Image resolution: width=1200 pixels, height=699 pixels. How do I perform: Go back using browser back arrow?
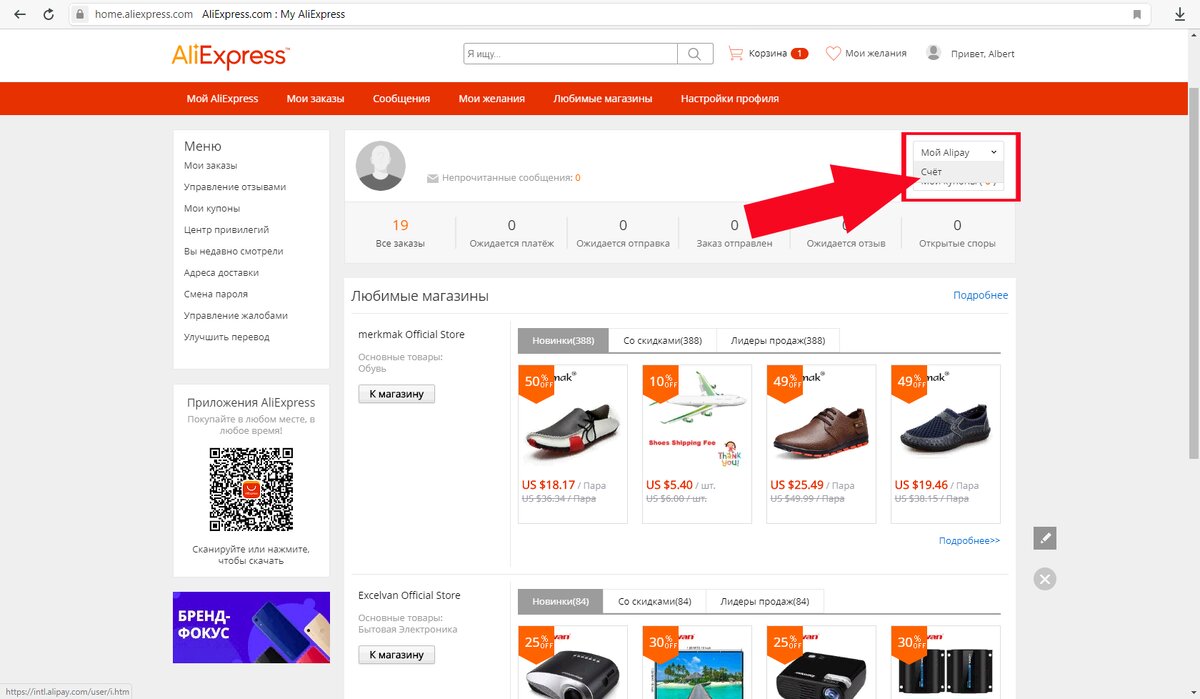click(x=19, y=14)
